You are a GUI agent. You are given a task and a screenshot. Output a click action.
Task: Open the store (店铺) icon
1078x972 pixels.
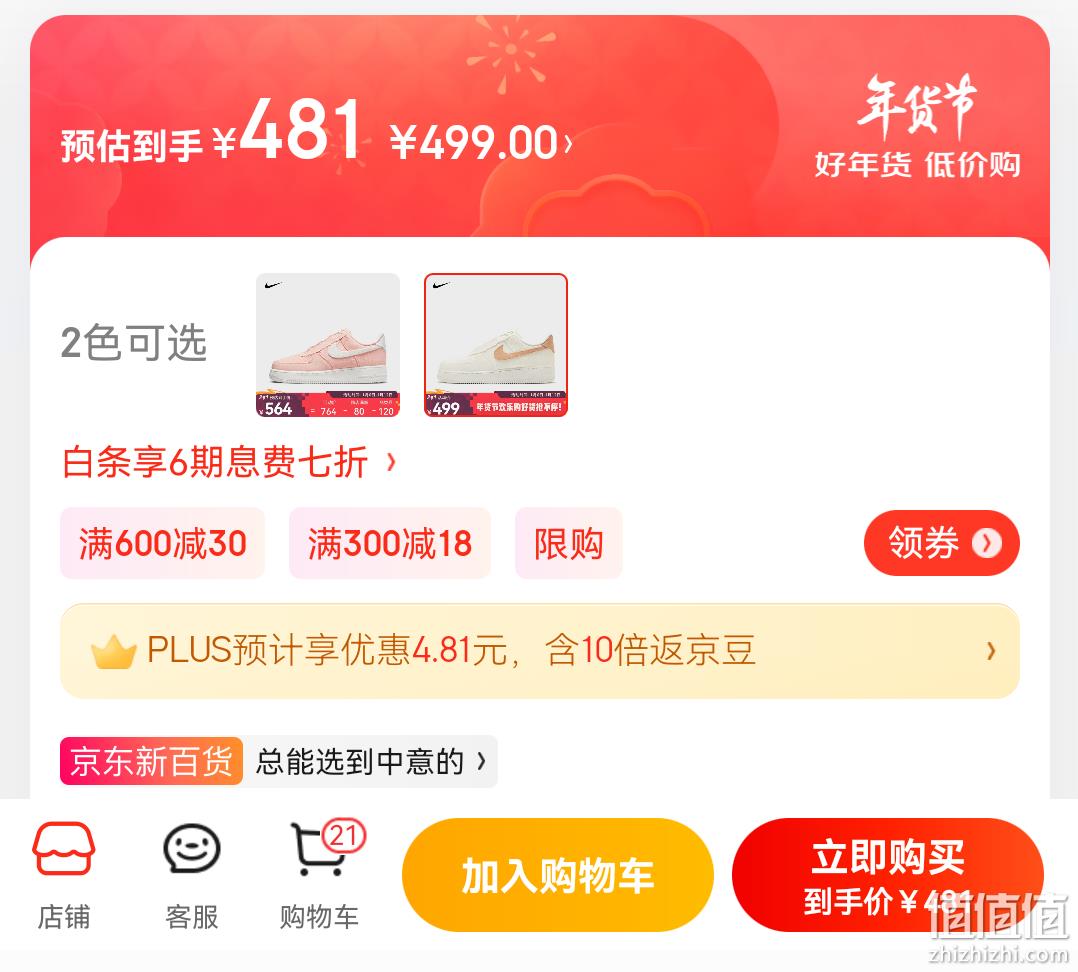point(63,848)
